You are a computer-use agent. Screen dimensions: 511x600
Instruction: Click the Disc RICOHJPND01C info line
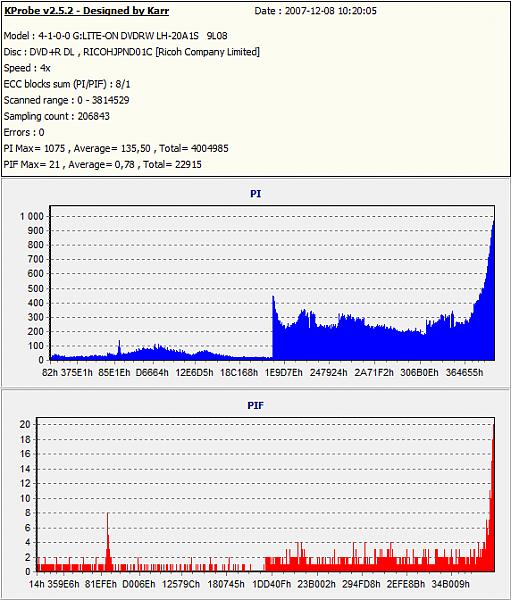point(132,52)
